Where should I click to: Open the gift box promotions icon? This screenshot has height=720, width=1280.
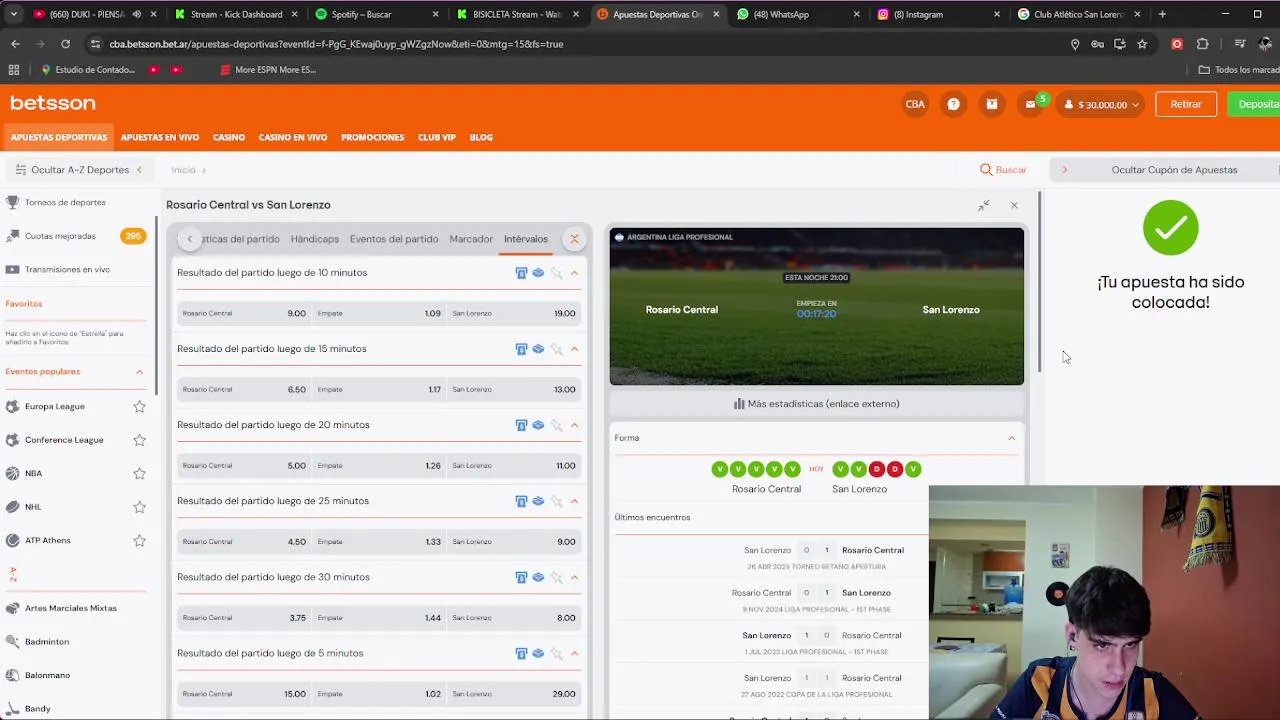click(991, 104)
